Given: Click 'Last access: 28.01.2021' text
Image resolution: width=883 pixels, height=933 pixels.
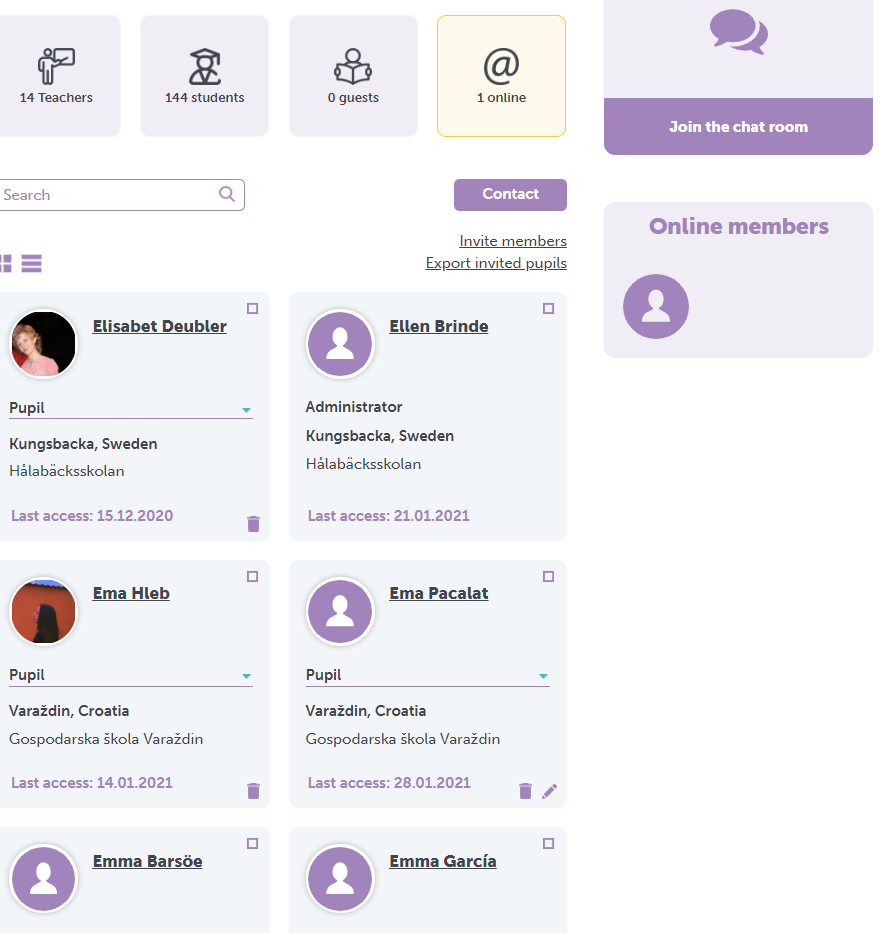Looking at the screenshot, I should point(389,783).
